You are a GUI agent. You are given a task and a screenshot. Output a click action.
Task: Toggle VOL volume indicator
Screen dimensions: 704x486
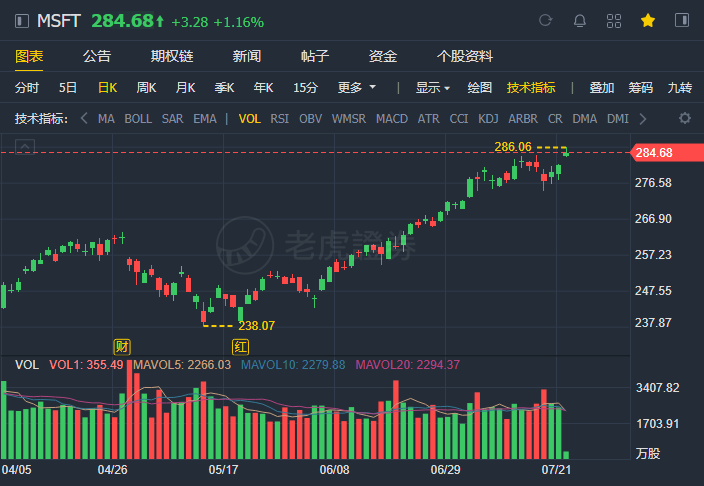point(250,119)
